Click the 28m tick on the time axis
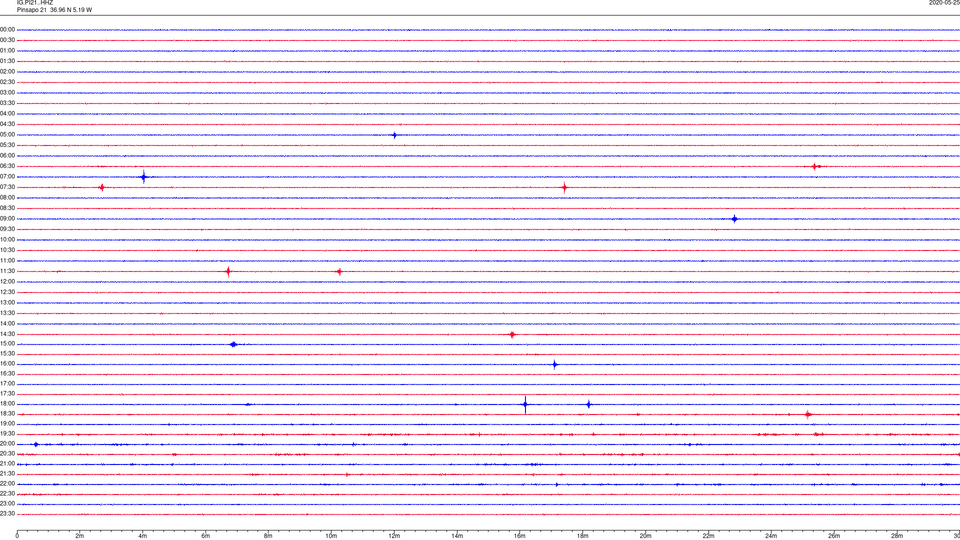Viewport: 960px width, 540px height. pyautogui.click(x=897, y=536)
